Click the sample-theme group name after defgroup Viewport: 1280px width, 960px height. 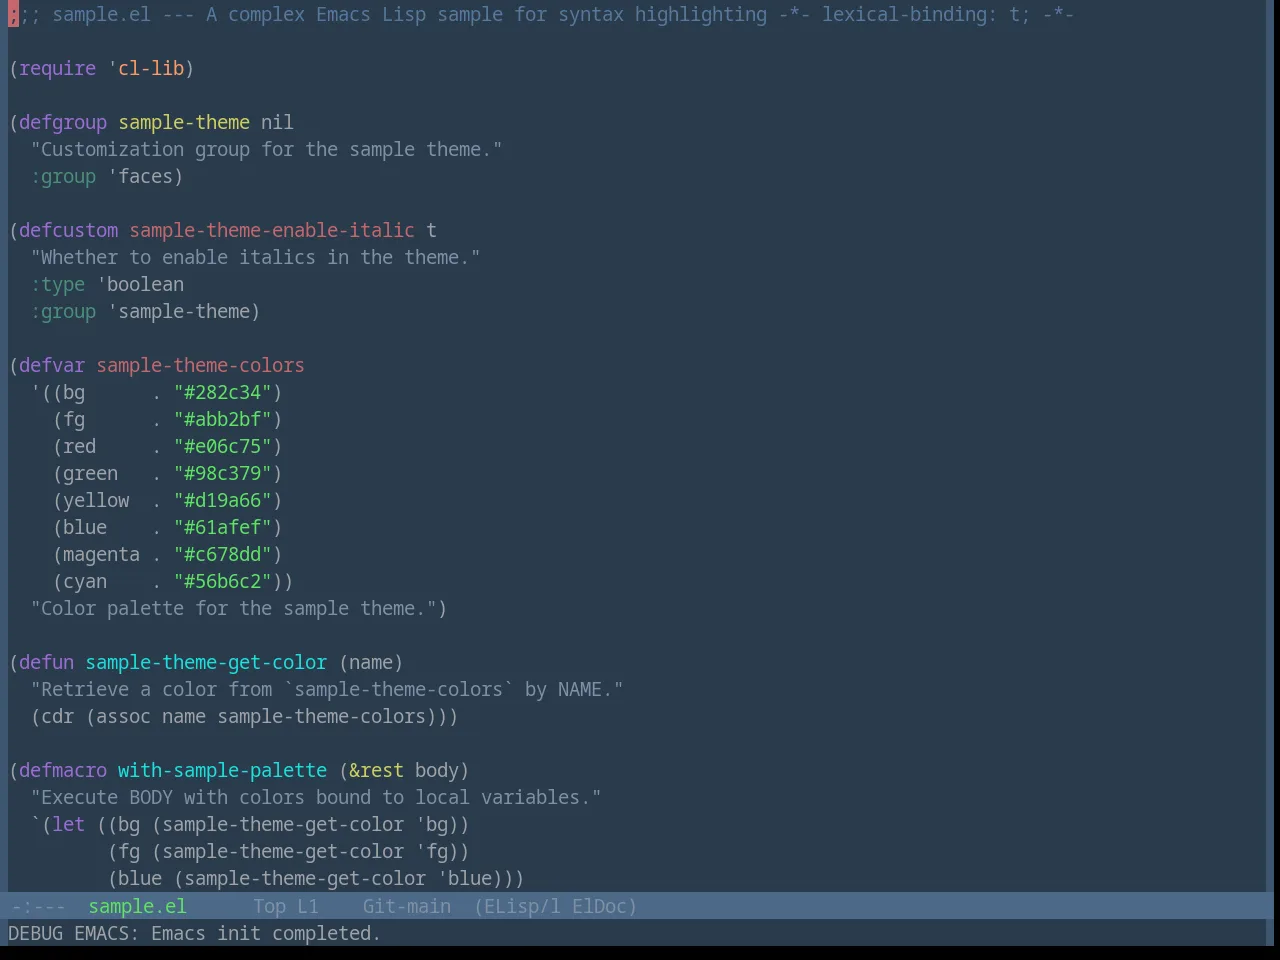184,122
